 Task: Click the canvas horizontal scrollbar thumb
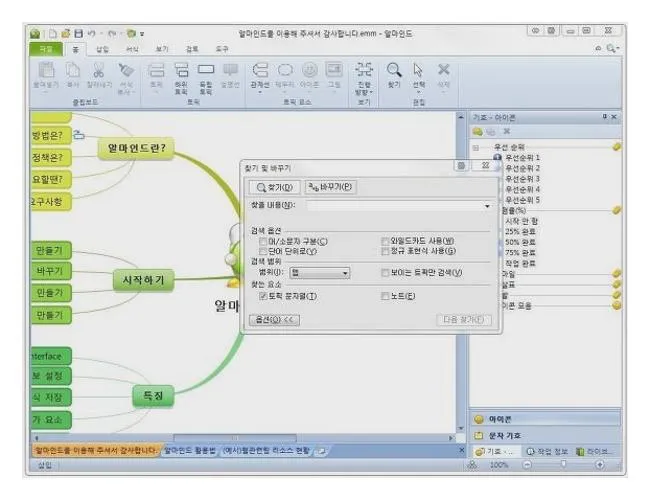tap(235, 438)
